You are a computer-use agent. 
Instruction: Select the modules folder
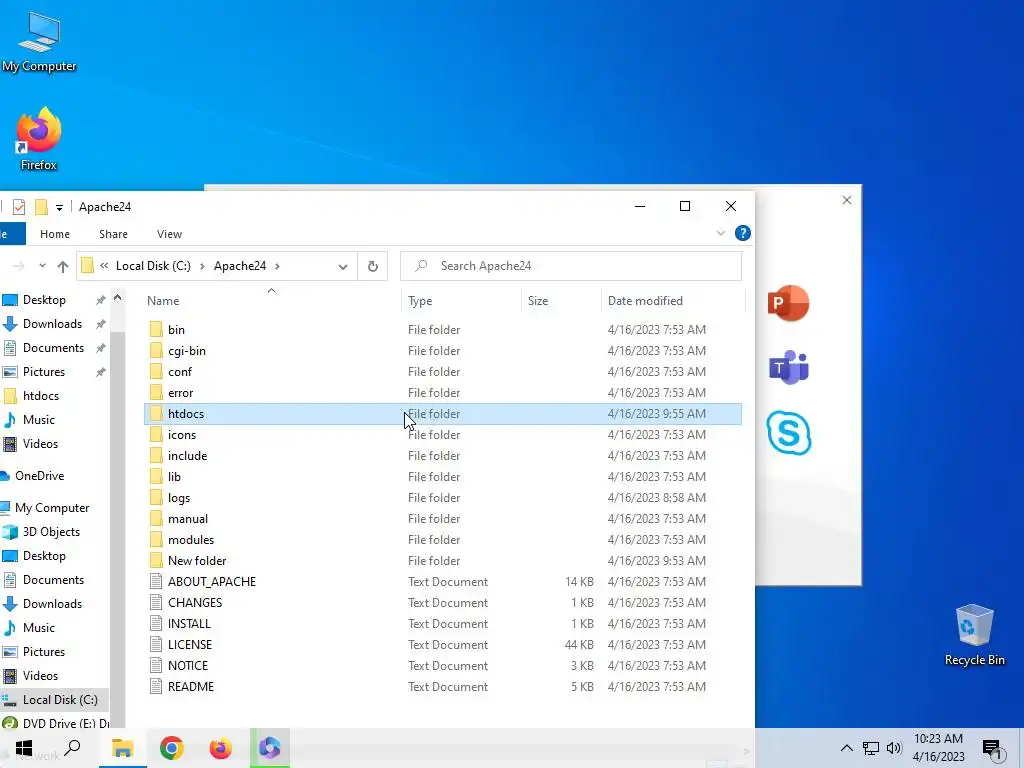tap(443, 539)
